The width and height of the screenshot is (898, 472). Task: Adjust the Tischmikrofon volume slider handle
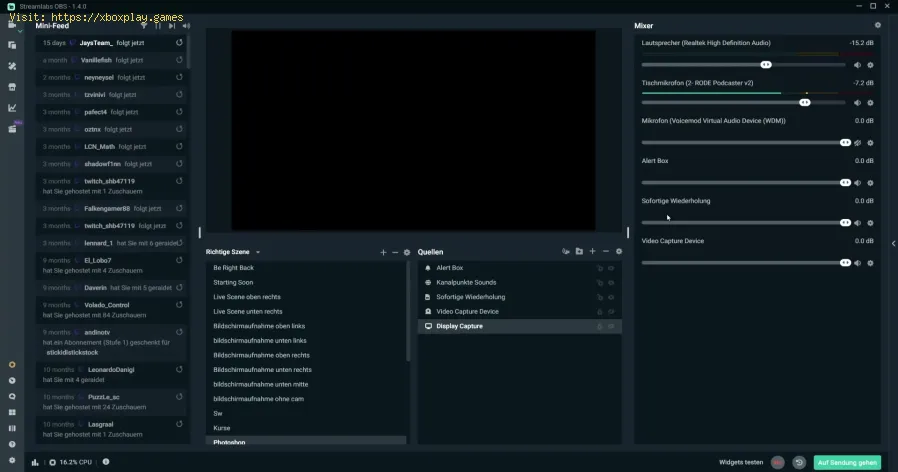pyautogui.click(x=805, y=103)
